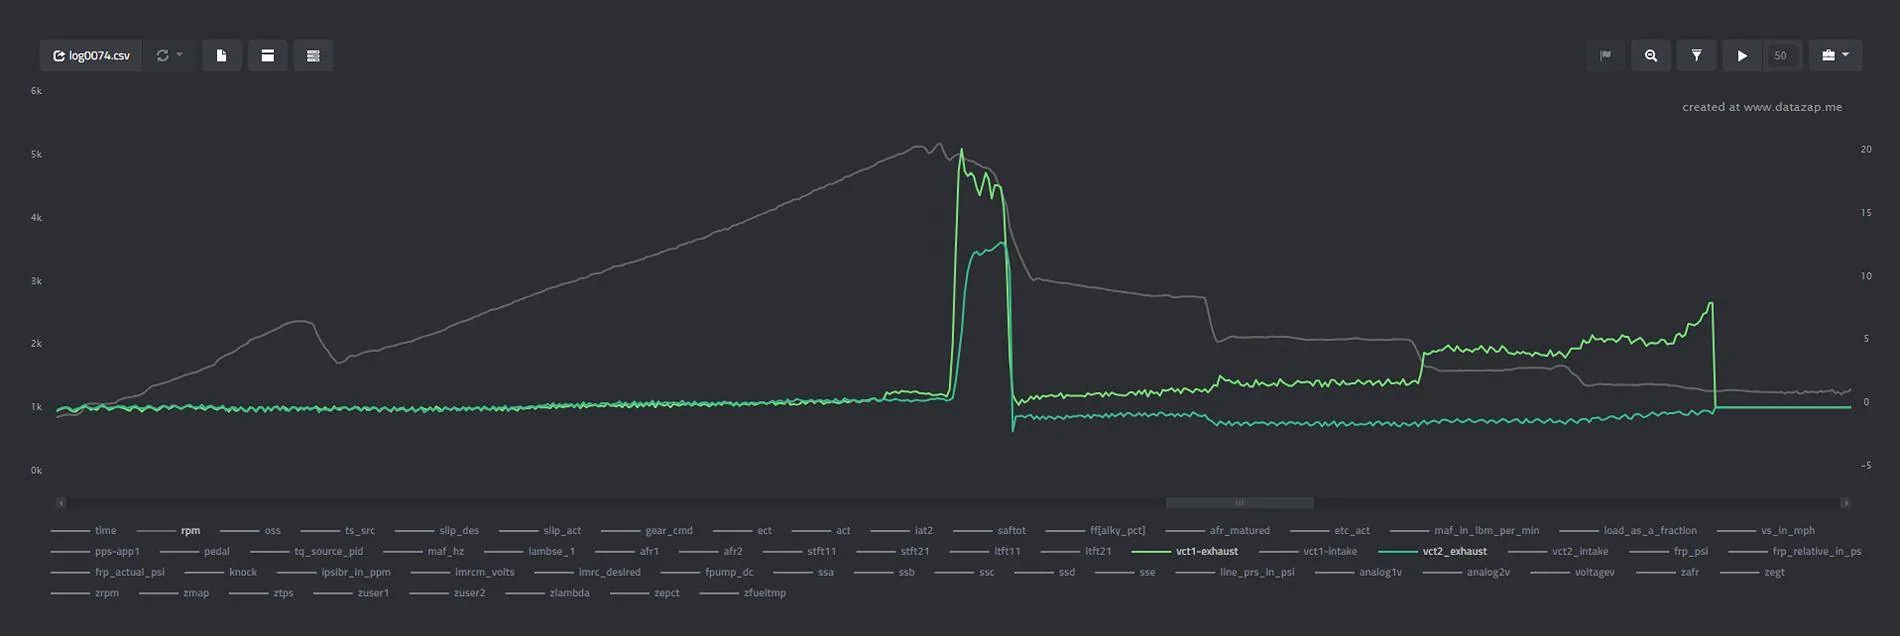
Task: Toggle the vct2_intake series in legend
Action: pos(1558,552)
